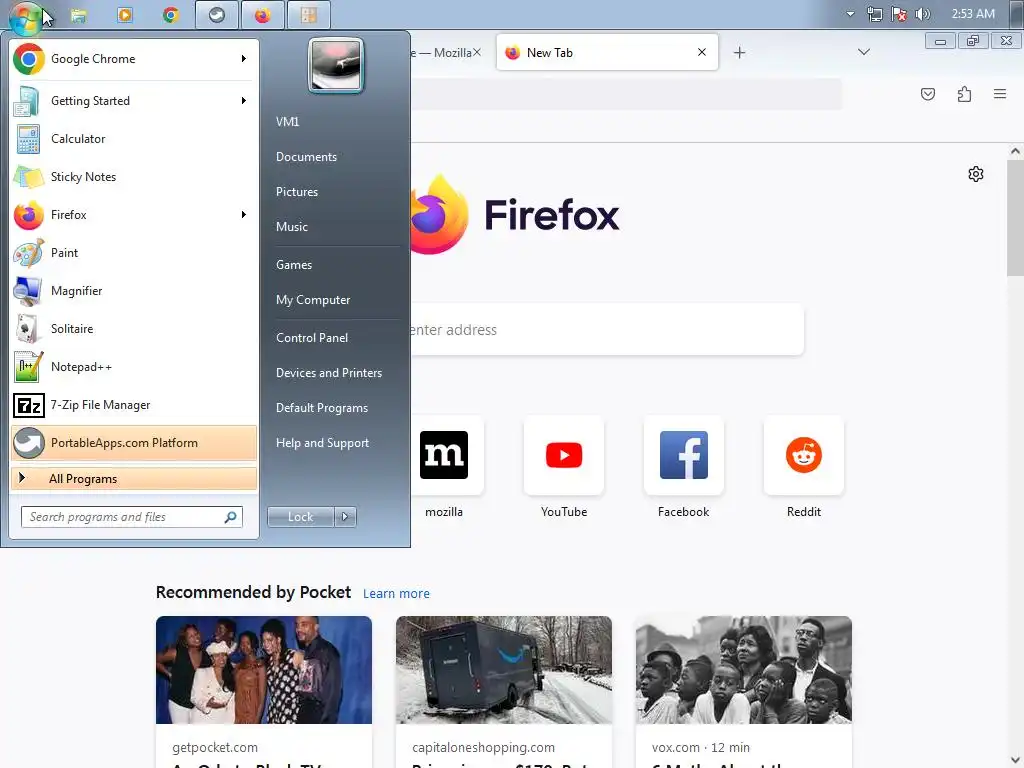Expand All Programs list
This screenshot has width=1024, height=768.
click(134, 479)
